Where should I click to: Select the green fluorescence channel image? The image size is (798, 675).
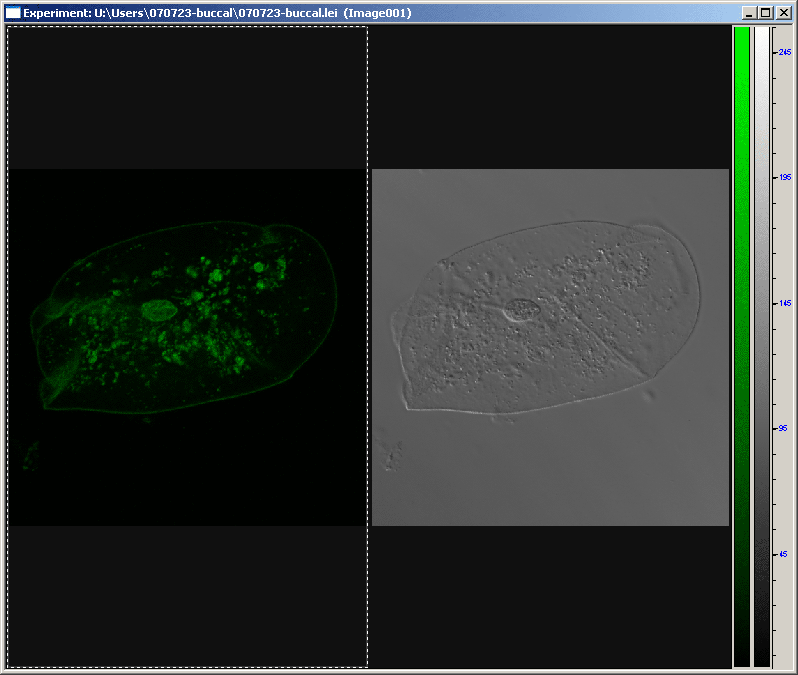tap(187, 347)
